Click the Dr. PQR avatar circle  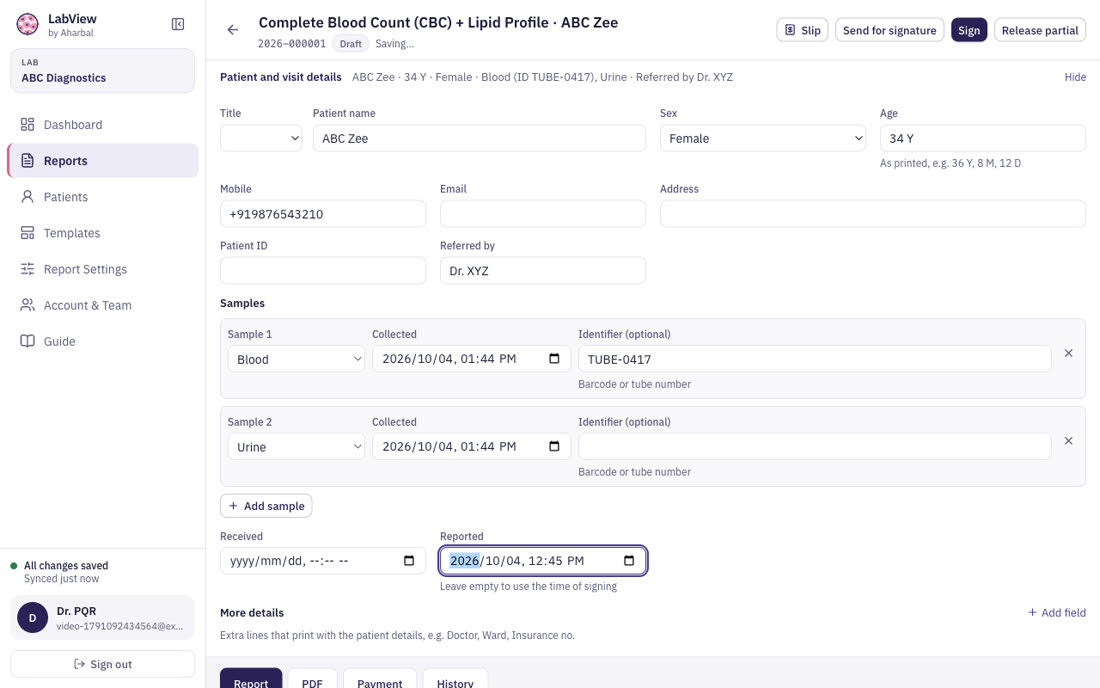[x=32, y=618]
